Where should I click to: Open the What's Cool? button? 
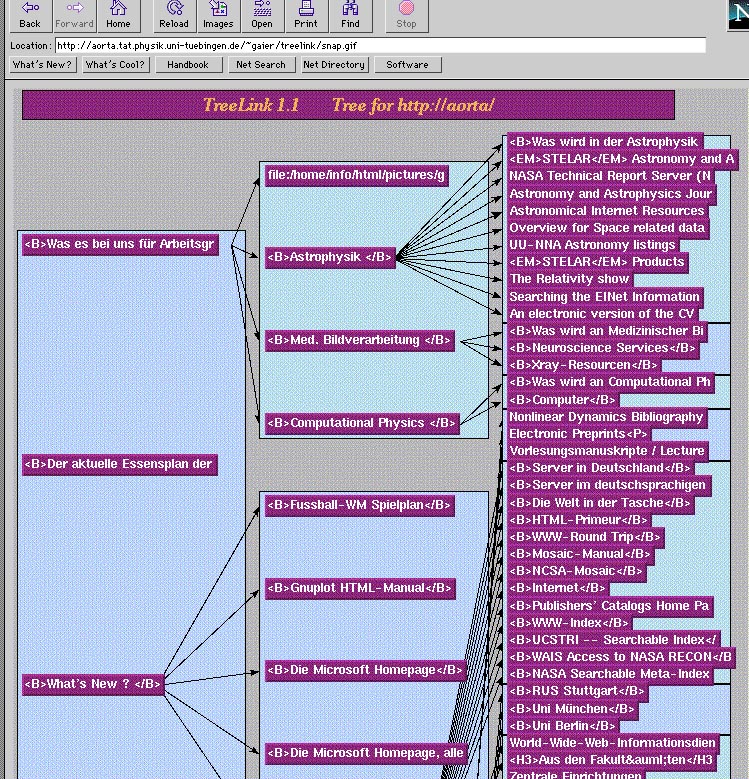point(115,65)
